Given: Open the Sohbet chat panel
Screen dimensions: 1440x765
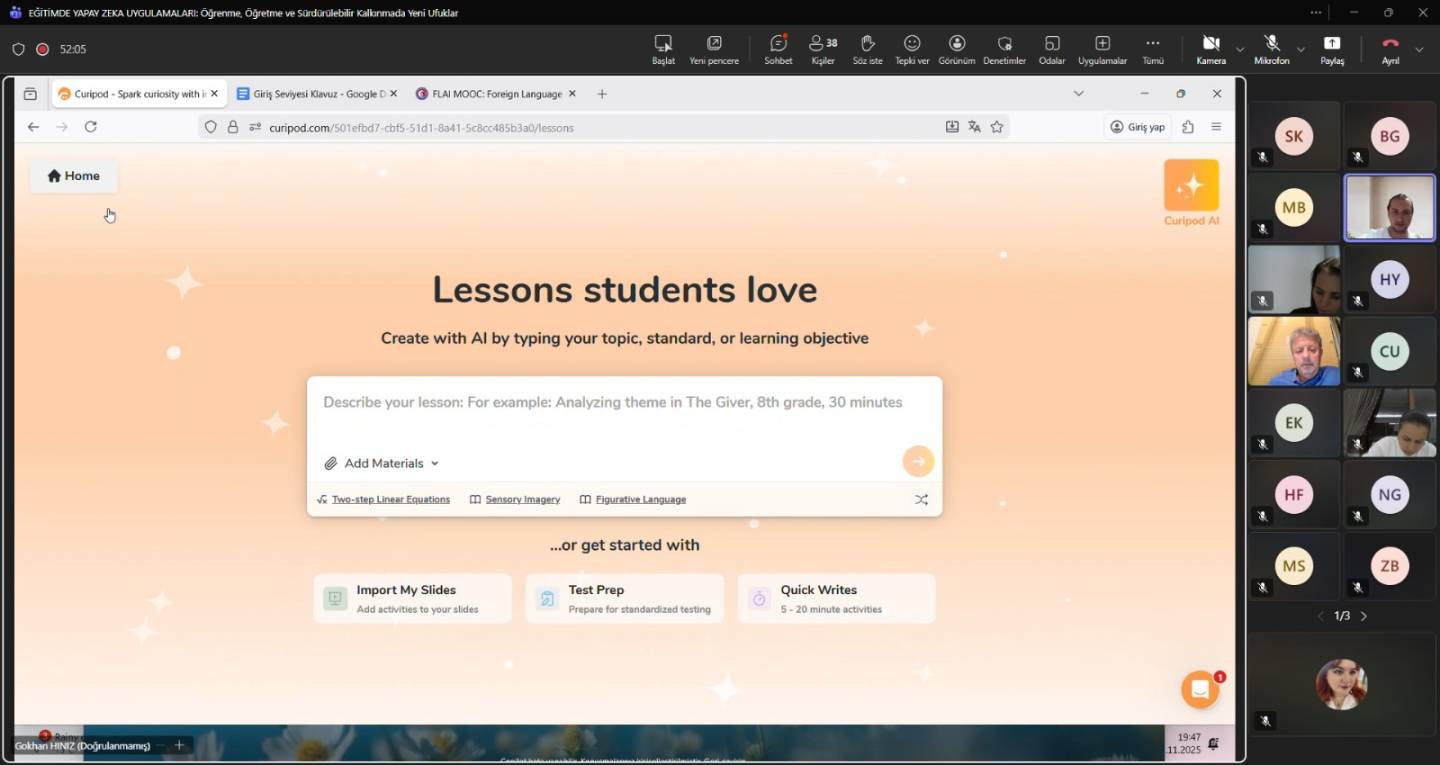Looking at the screenshot, I should pyautogui.click(x=778, y=49).
